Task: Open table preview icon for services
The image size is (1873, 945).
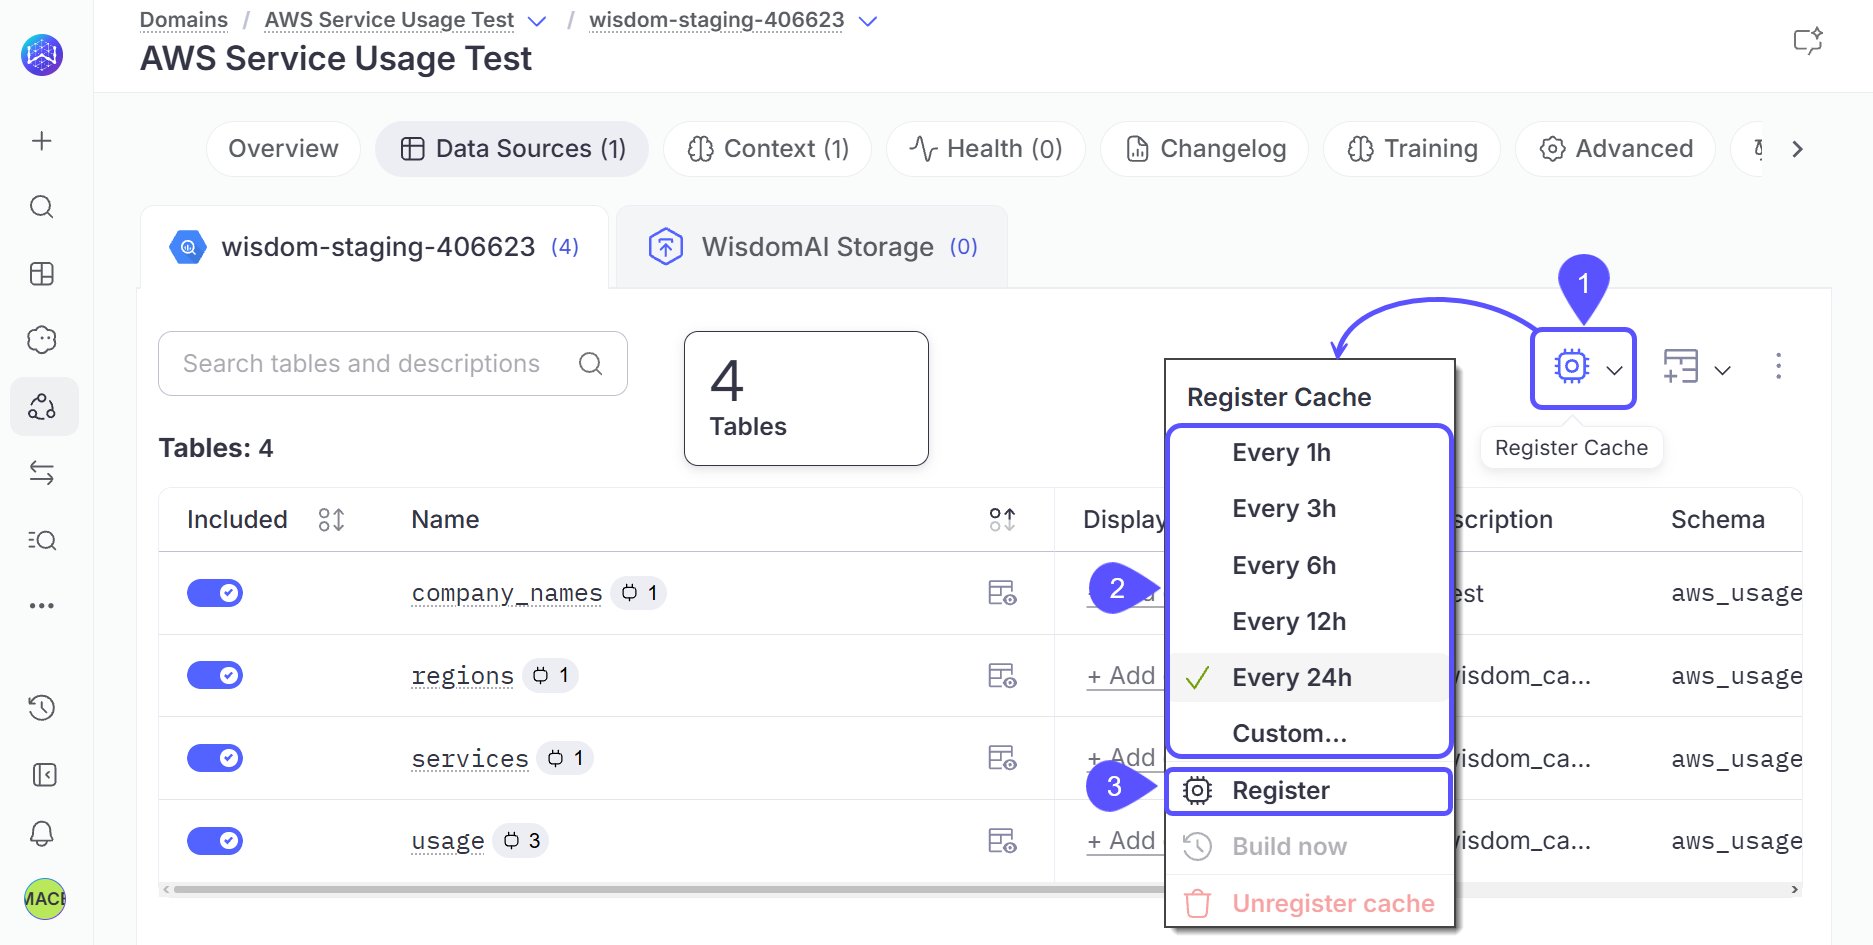Action: pos(1002,758)
